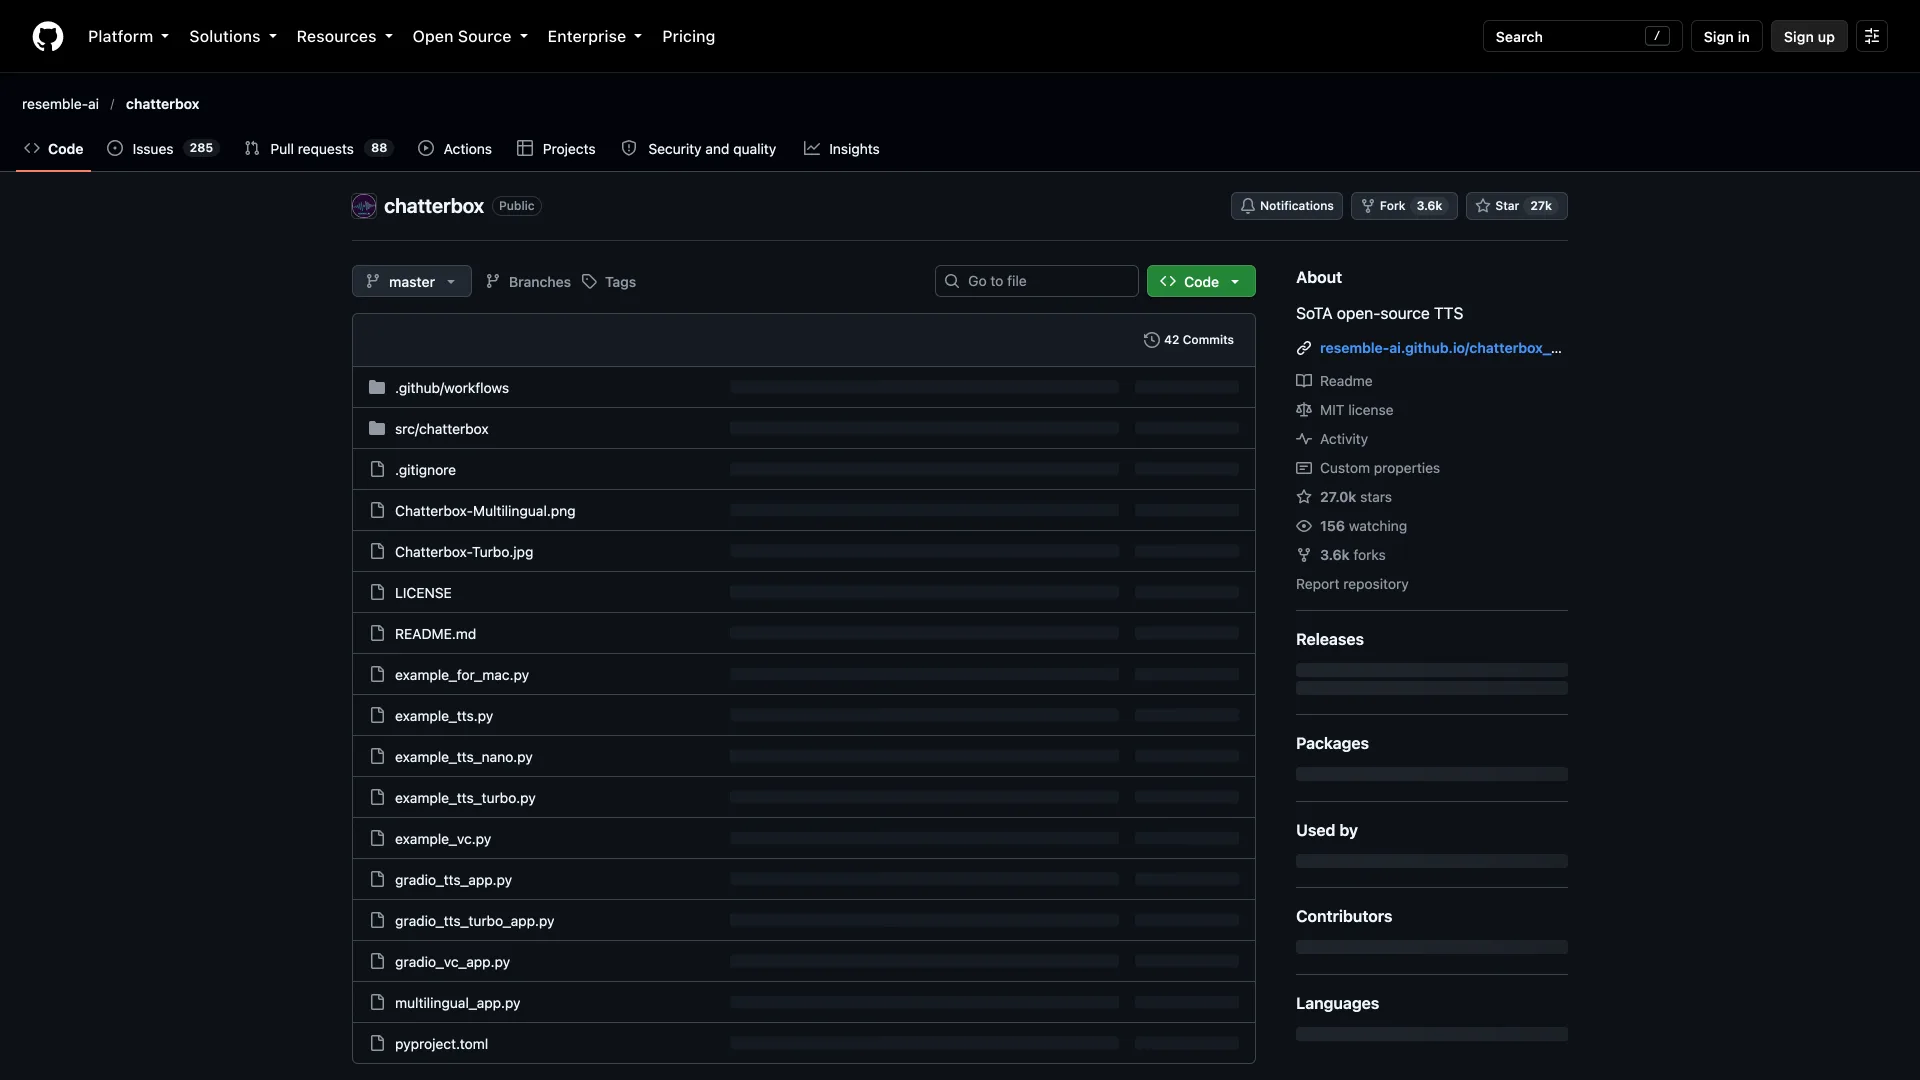The image size is (1920, 1080).
Task: Open the 42 Commits history
Action: pyautogui.click(x=1189, y=340)
